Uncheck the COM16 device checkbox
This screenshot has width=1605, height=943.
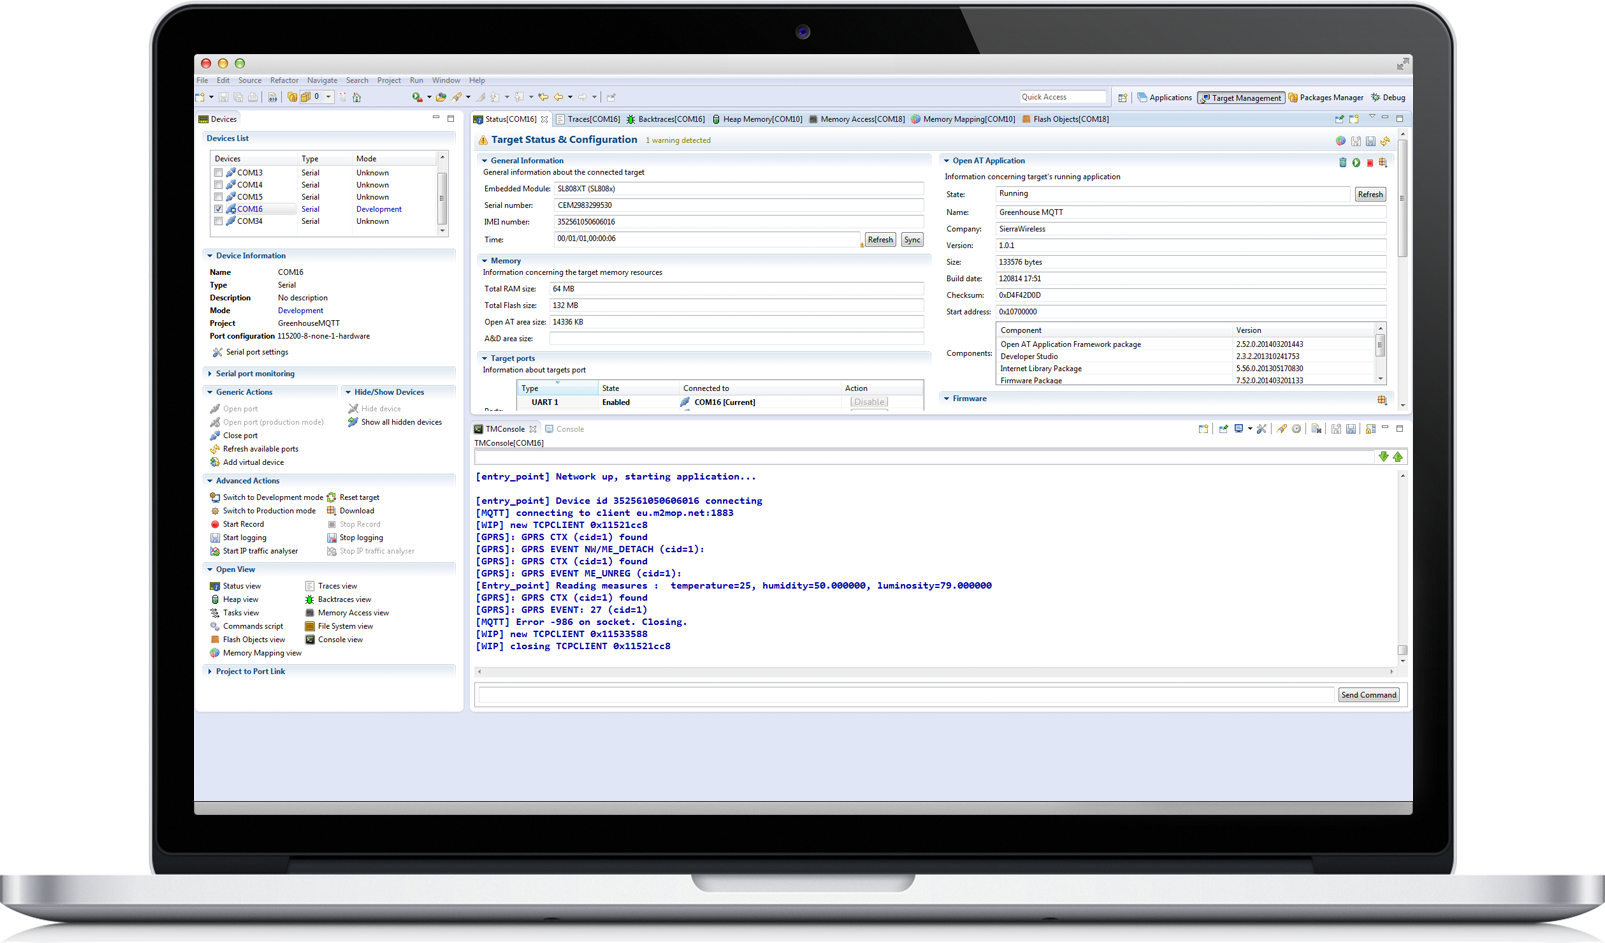pos(218,209)
